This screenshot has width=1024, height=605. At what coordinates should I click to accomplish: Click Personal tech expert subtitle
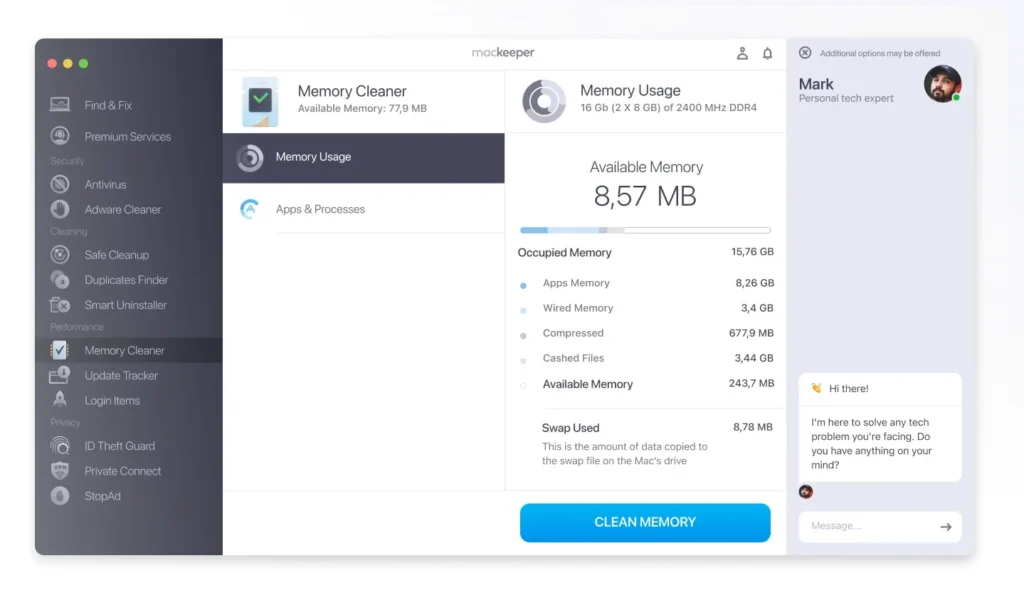point(846,98)
